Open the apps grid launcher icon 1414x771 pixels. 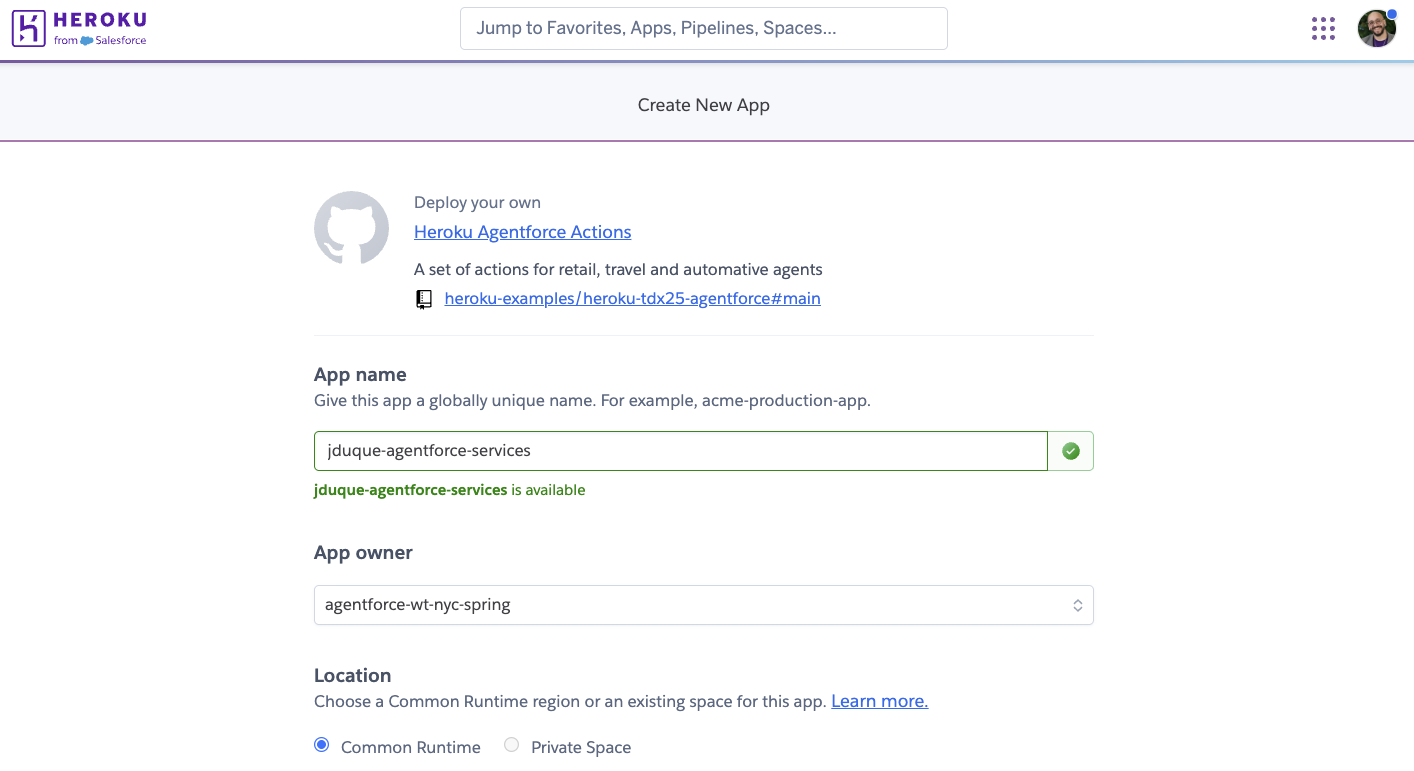click(1323, 29)
